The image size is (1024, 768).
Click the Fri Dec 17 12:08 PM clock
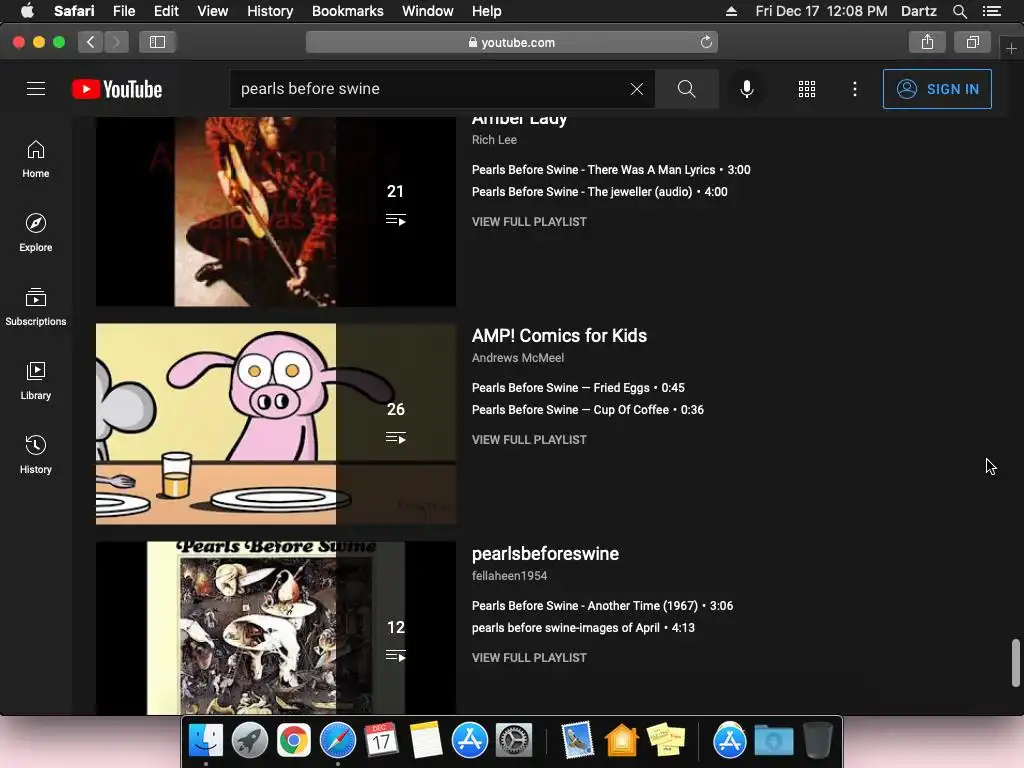tap(821, 11)
